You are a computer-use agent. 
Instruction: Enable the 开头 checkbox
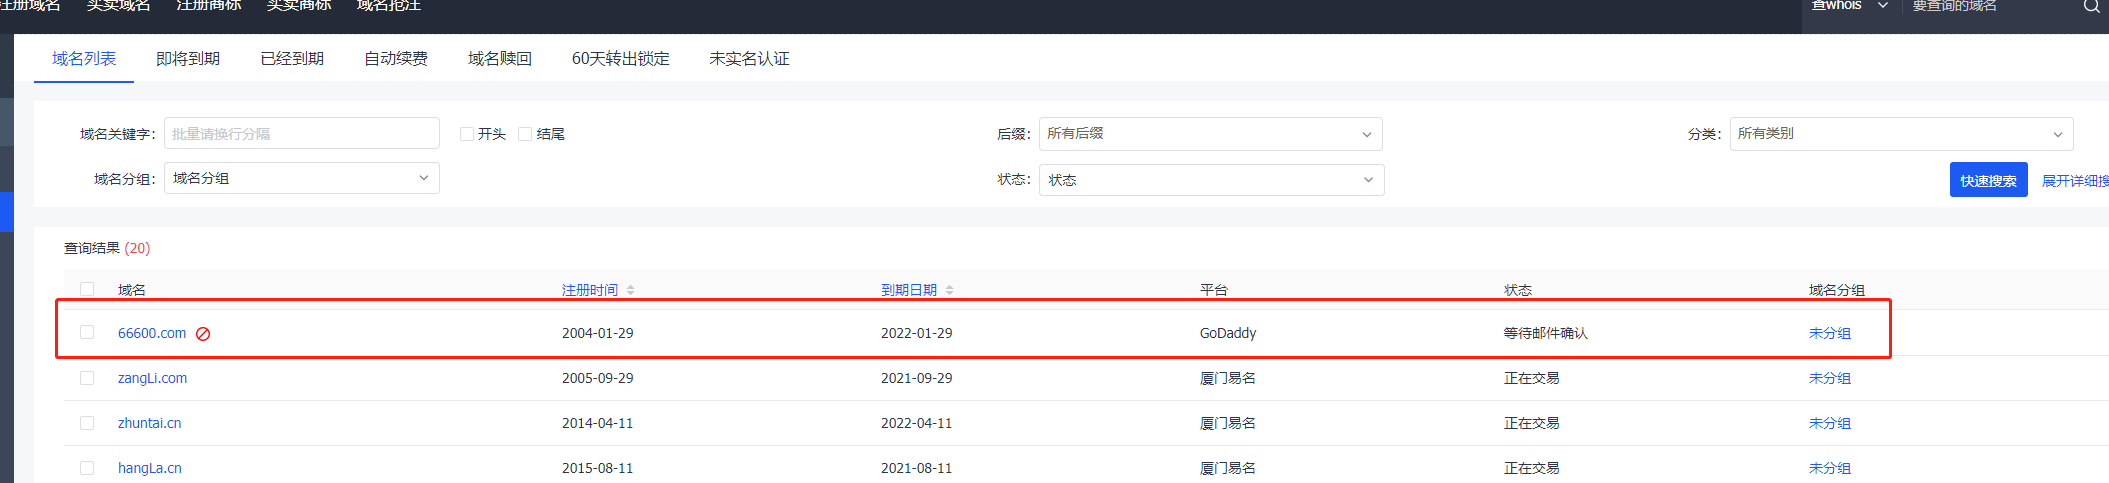[x=467, y=134]
